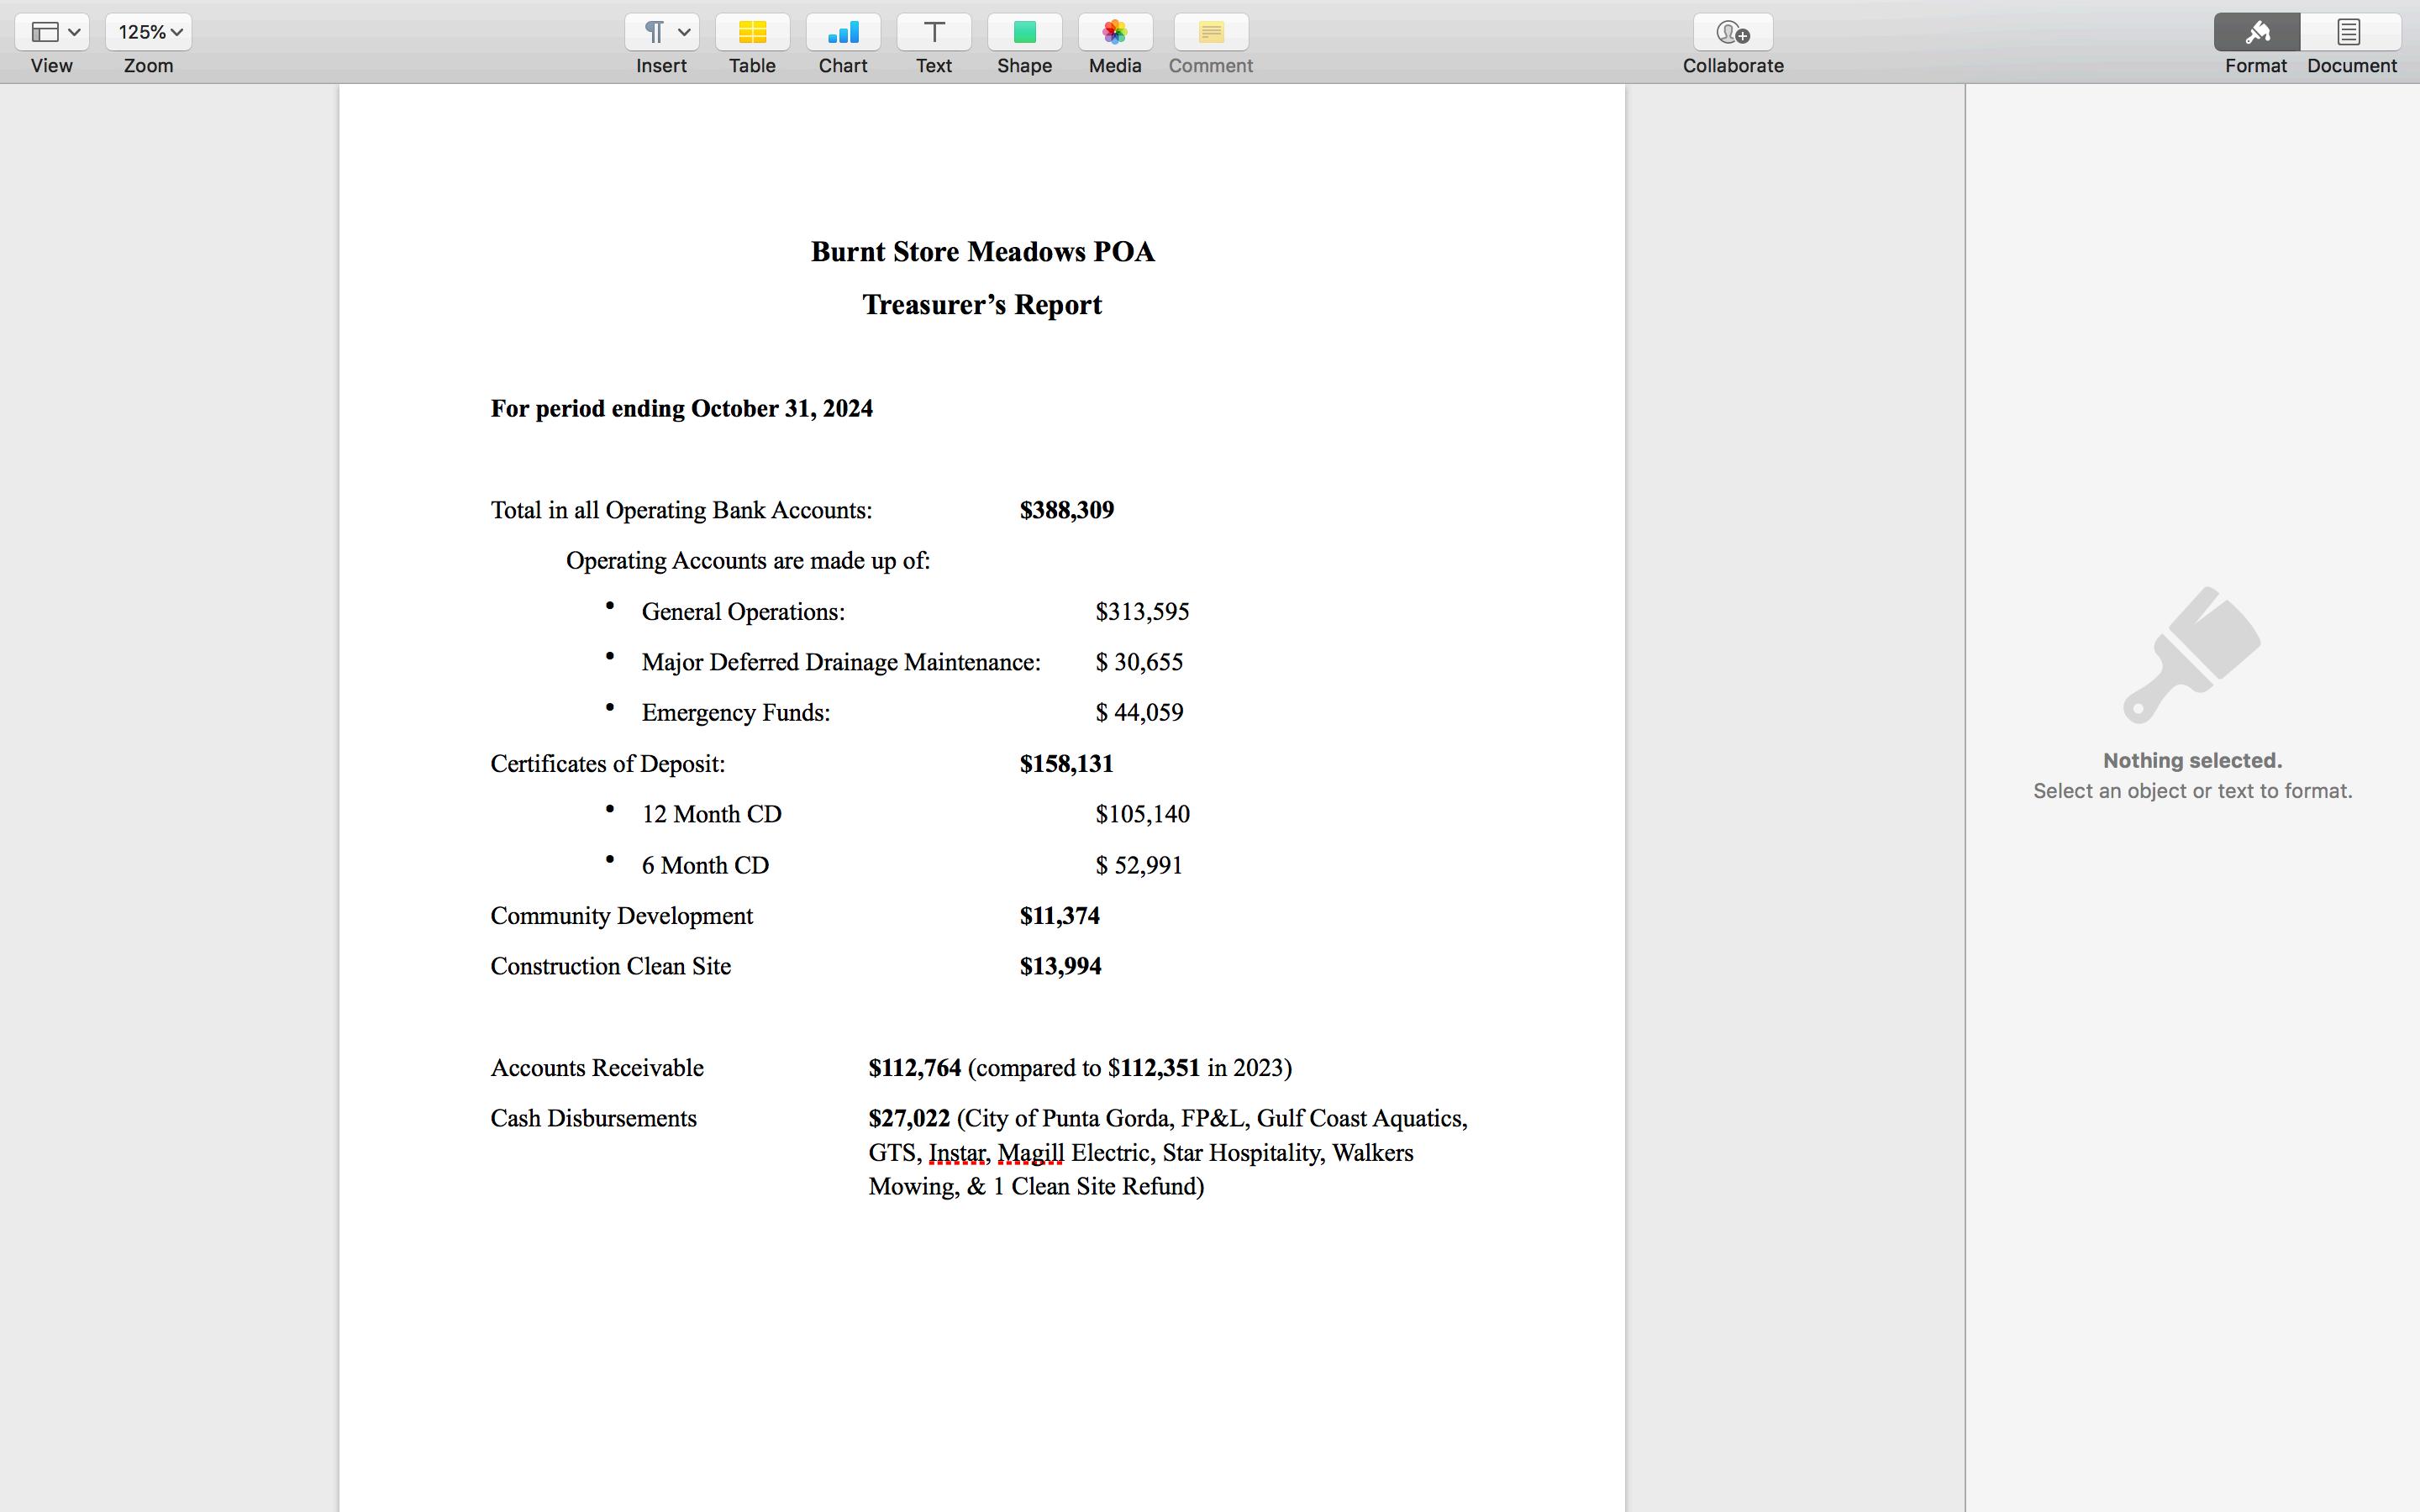This screenshot has width=2420, height=1512.
Task: Click the misspelled word Instar
Action: [957, 1153]
